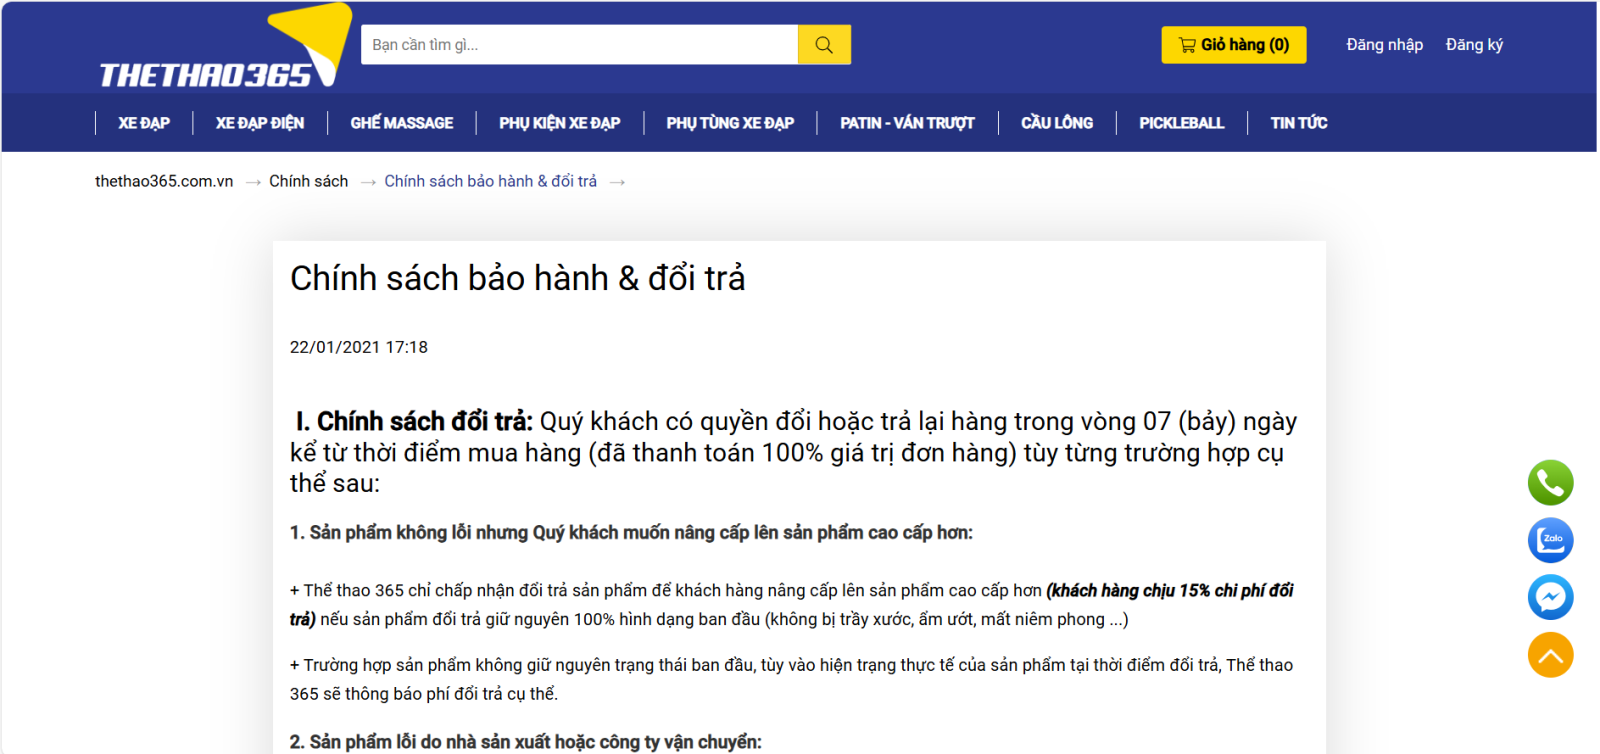
Task: Select GHẾ MASSAGE in navigation
Action: (401, 123)
